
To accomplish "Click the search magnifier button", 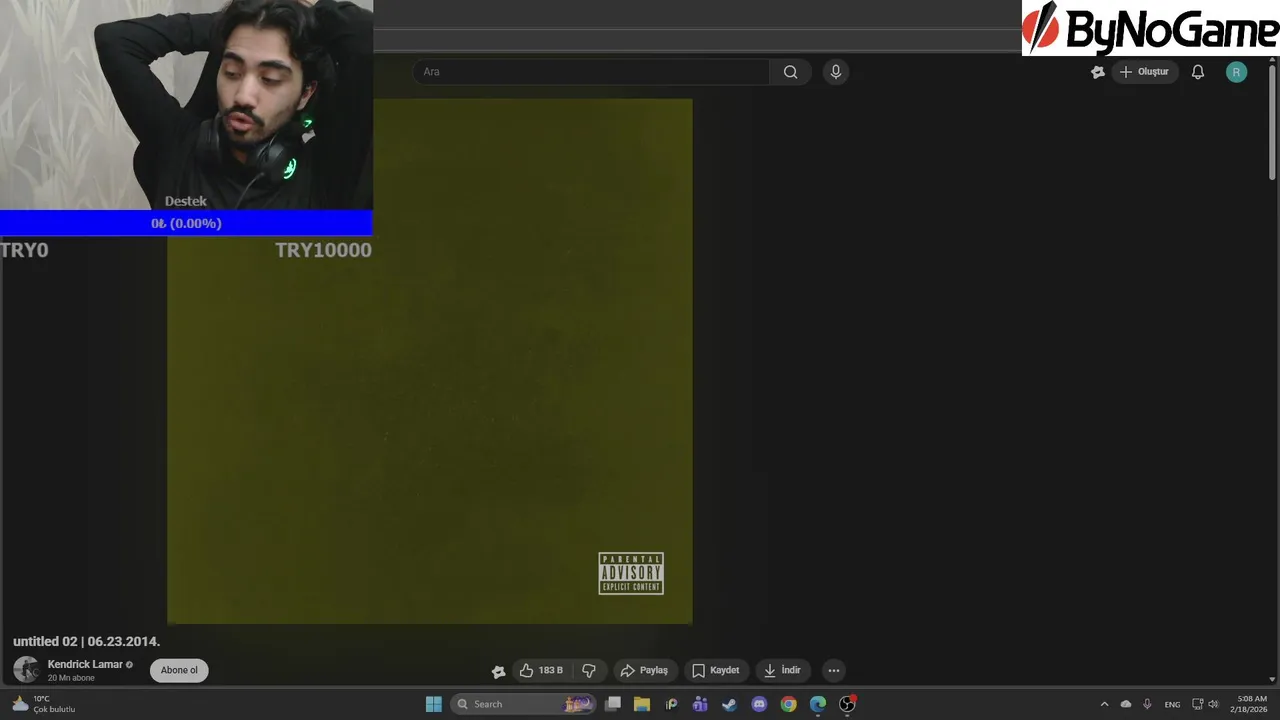I will click(x=790, y=72).
